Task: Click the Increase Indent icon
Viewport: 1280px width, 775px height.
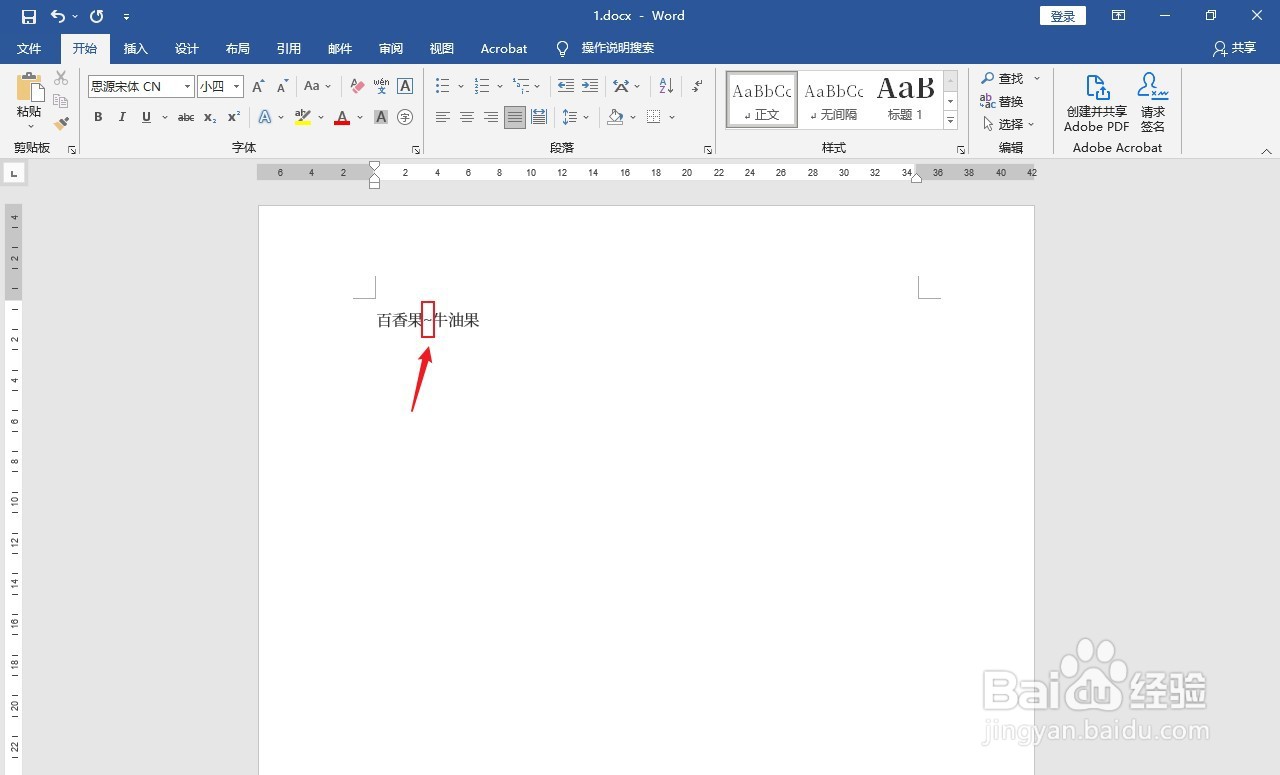Action: [590, 86]
